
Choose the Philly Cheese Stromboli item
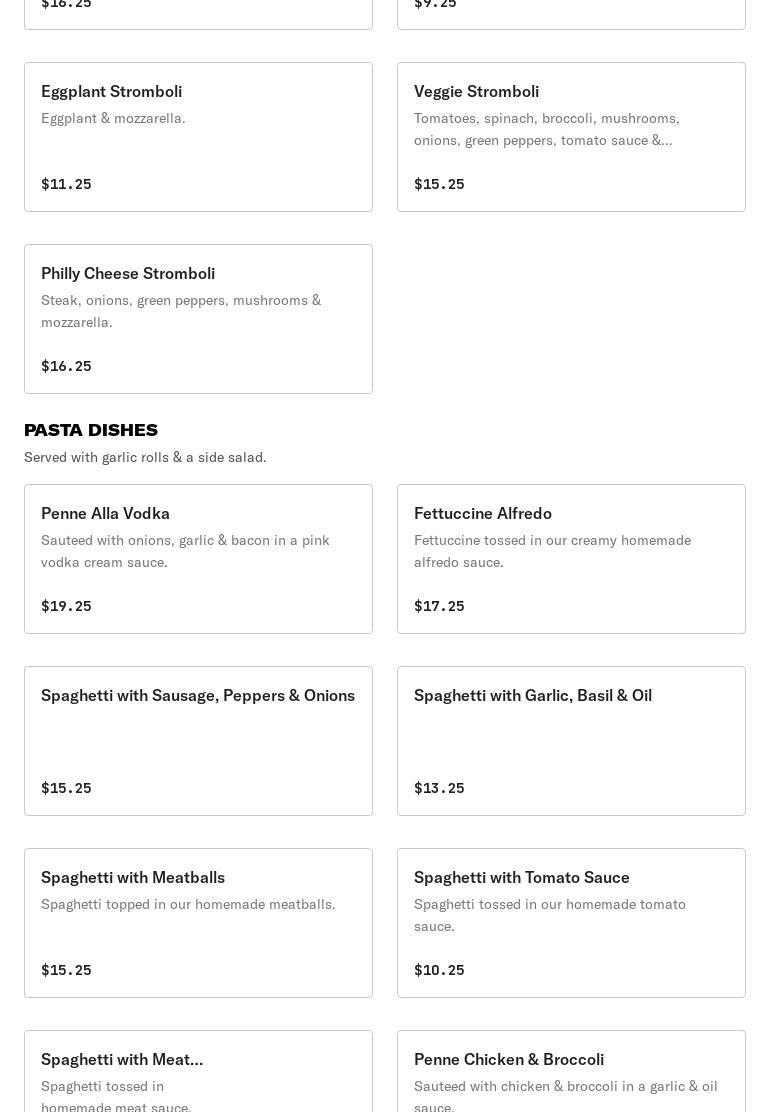pyautogui.click(x=198, y=319)
